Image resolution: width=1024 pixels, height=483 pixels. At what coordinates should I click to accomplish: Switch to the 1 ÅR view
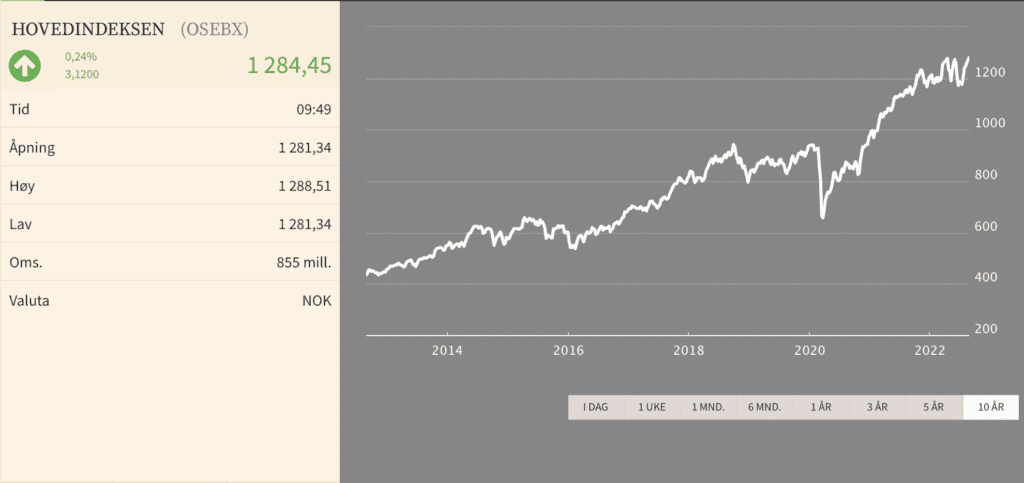click(821, 407)
